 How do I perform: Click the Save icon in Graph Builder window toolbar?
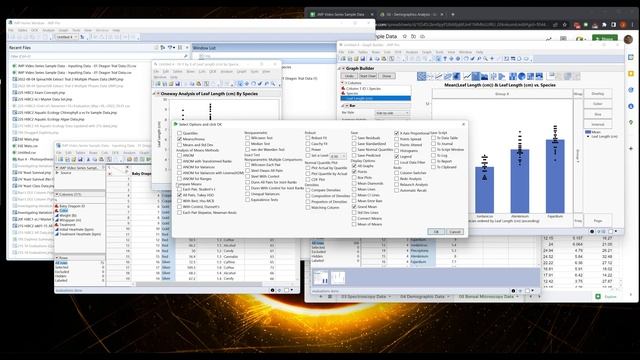pos(363,59)
